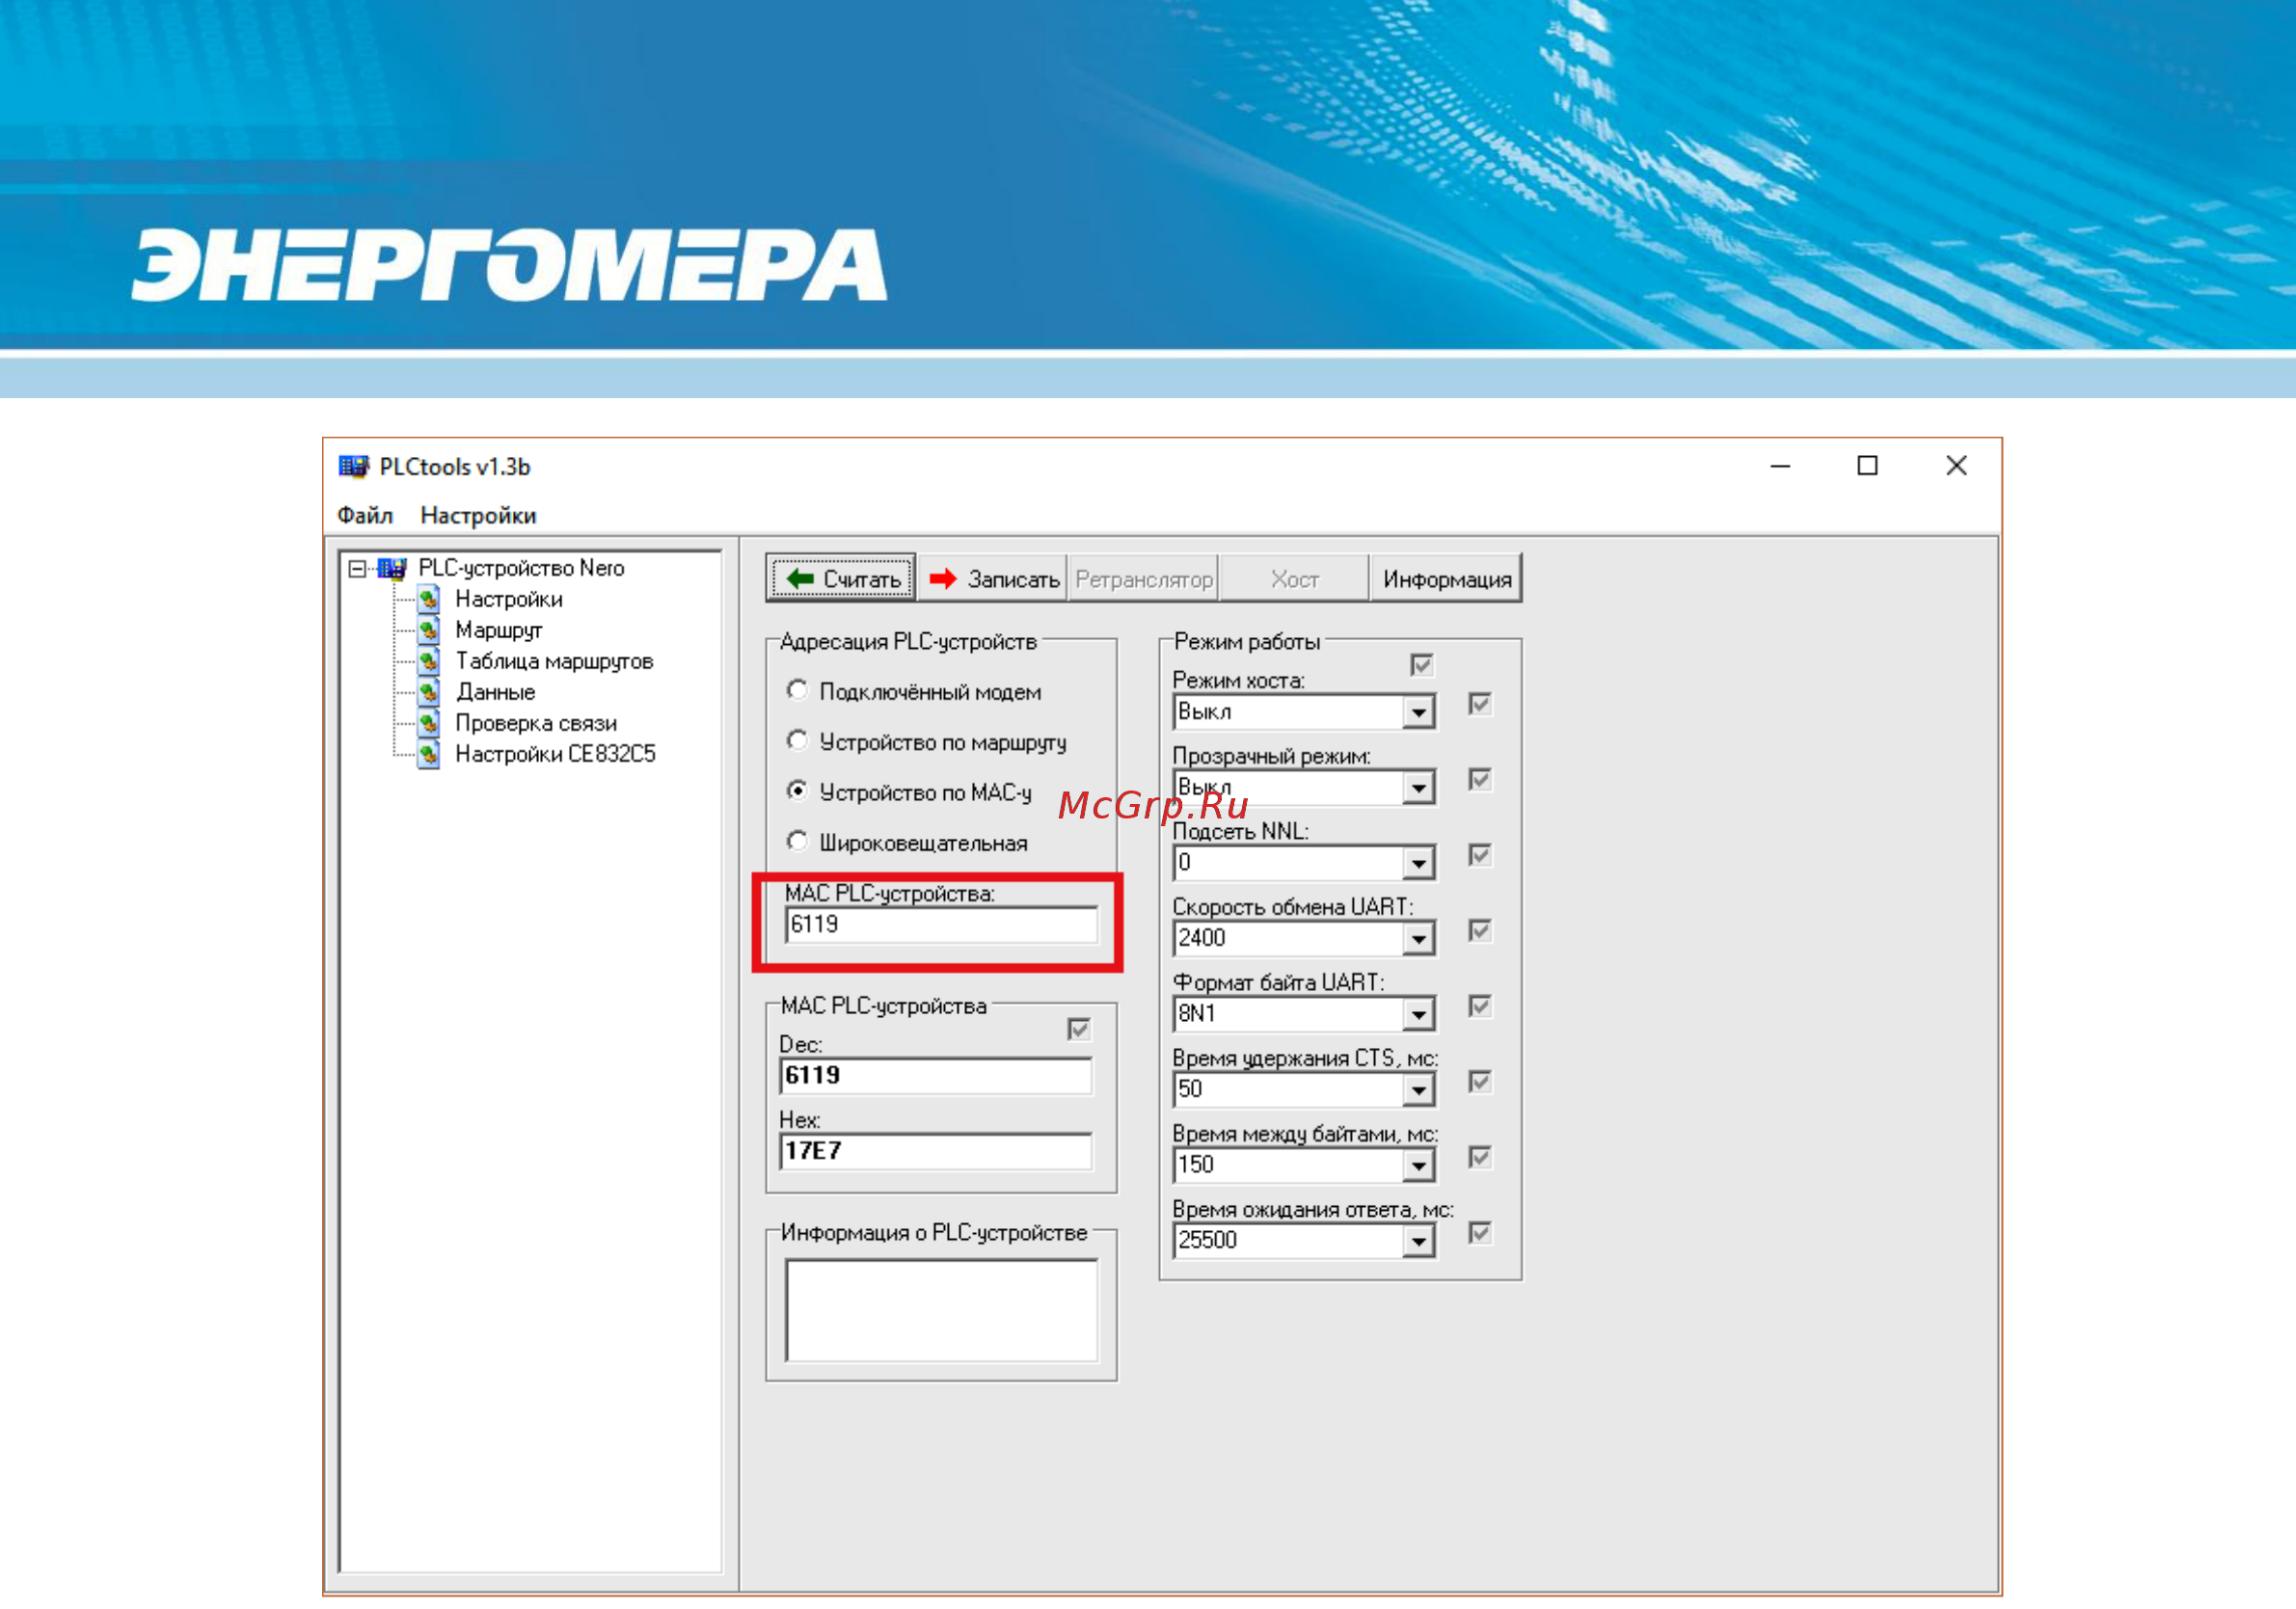This screenshot has height=1609, width=2296.
Task: Click the Записать button
Action: click(x=993, y=578)
